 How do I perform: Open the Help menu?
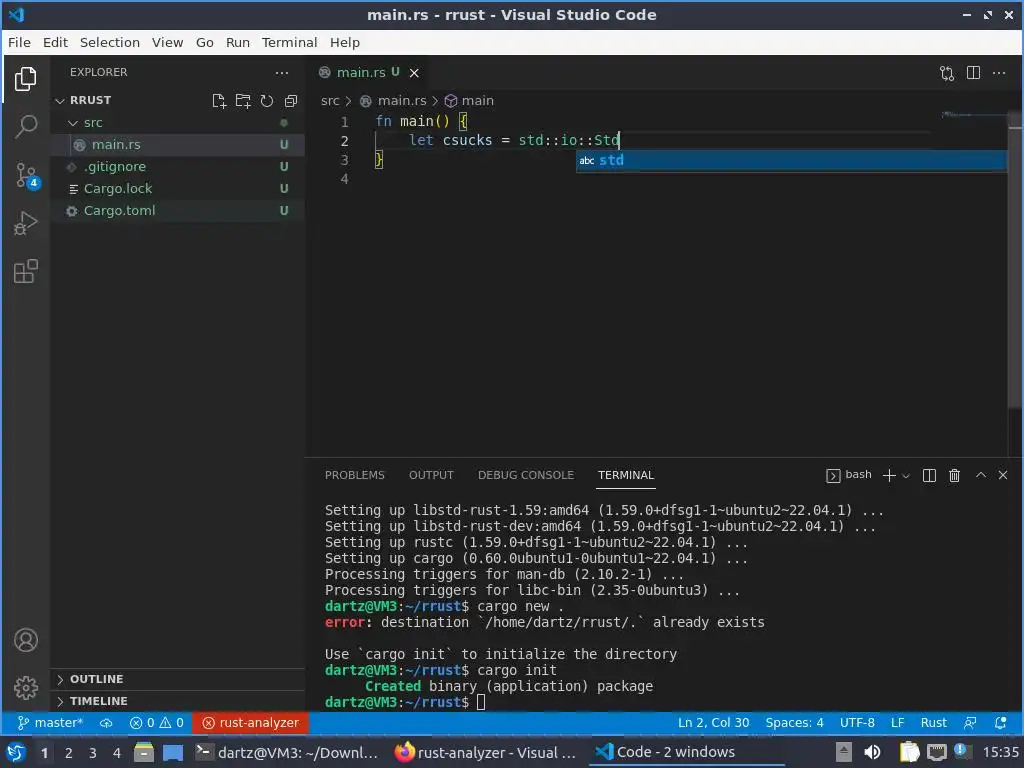click(345, 42)
